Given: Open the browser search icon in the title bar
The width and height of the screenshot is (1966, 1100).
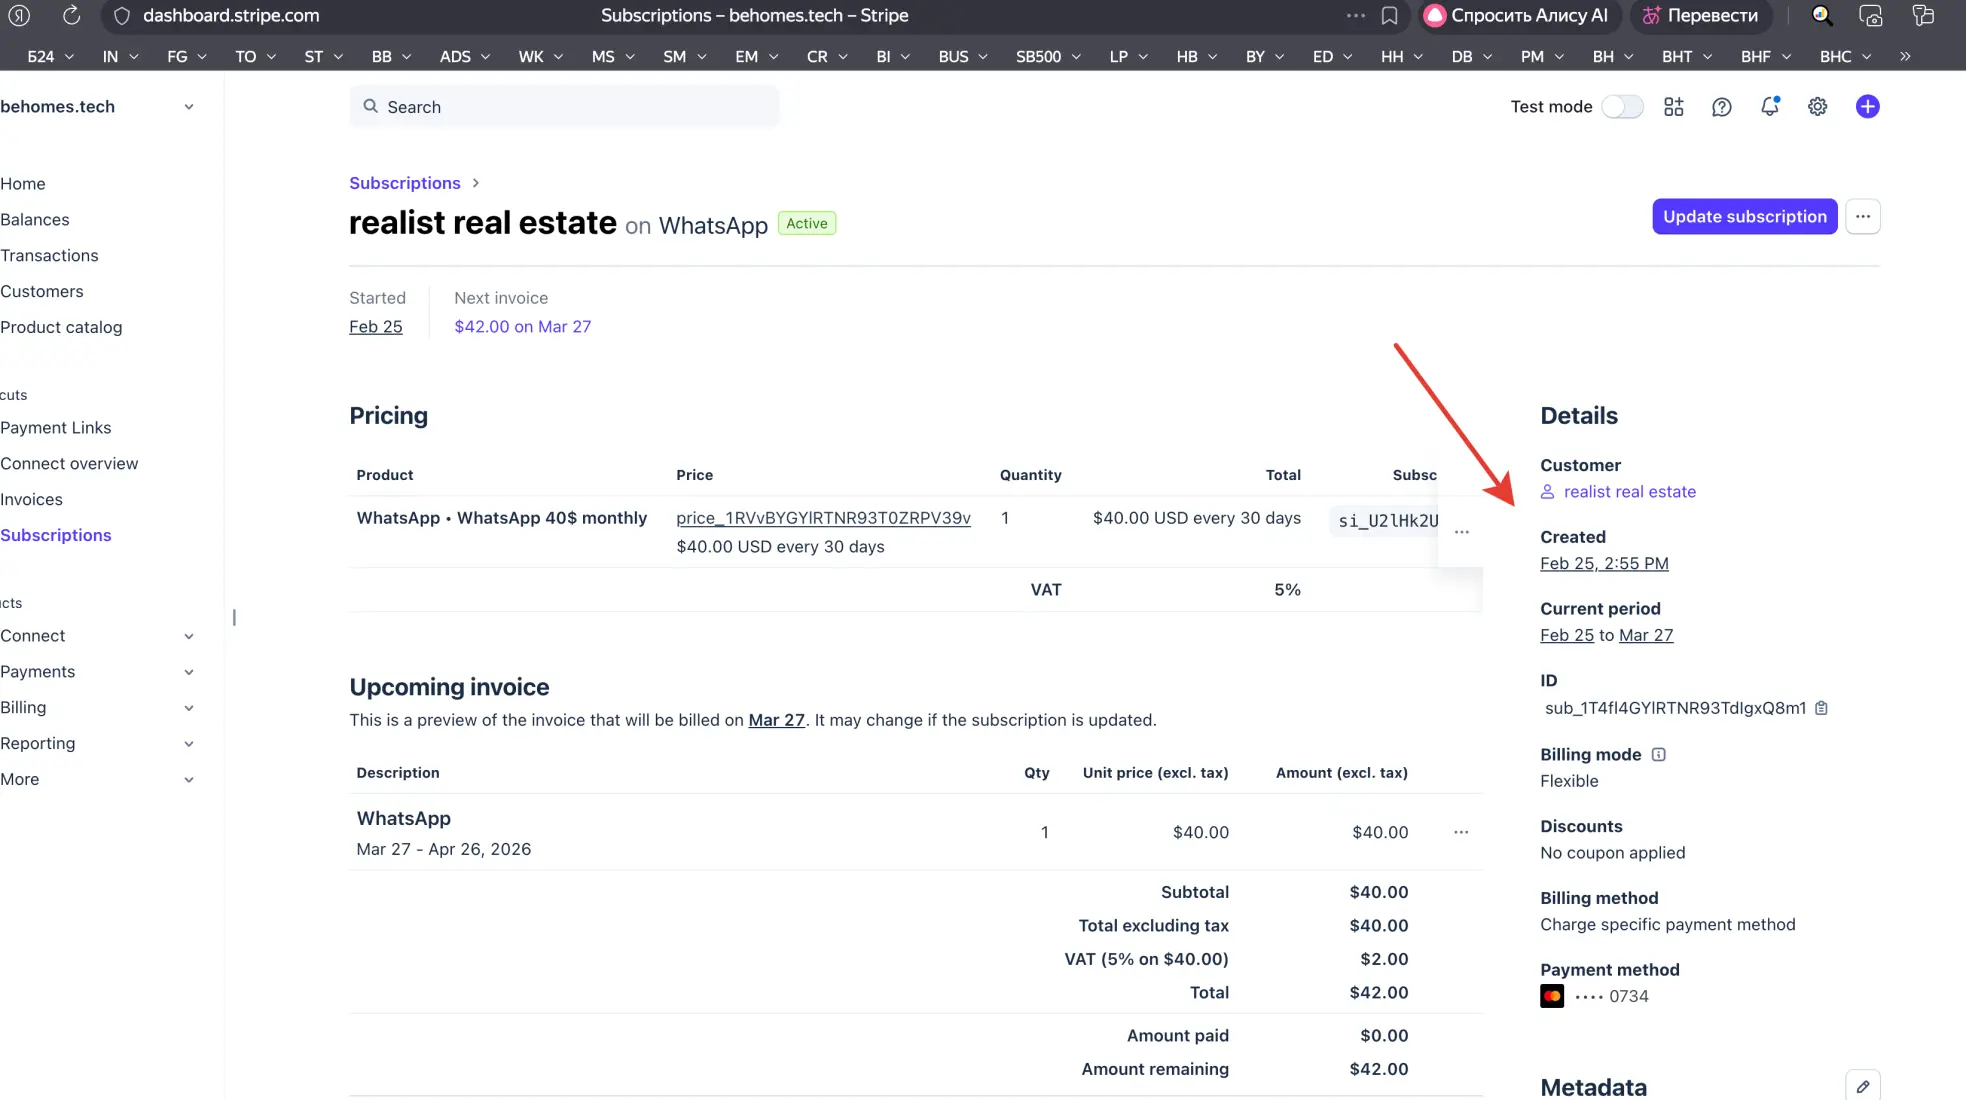Looking at the screenshot, I should point(1821,16).
